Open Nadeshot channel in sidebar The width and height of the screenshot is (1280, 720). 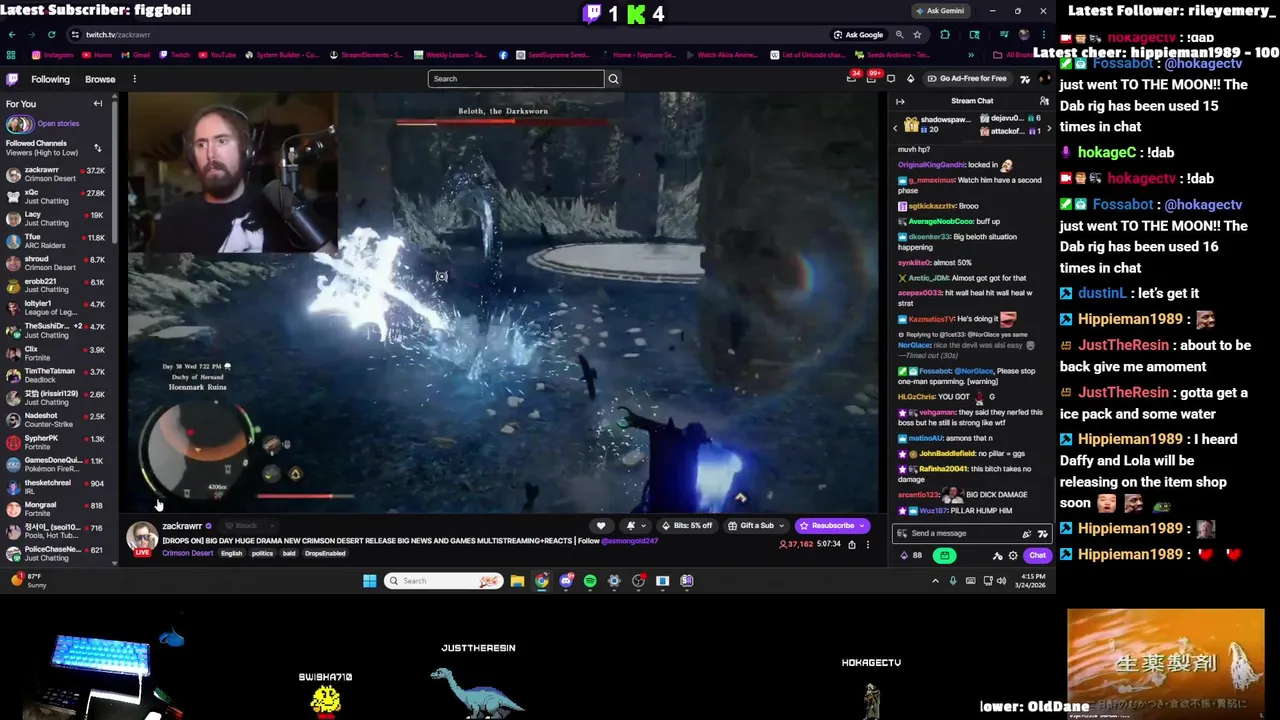(x=57, y=420)
